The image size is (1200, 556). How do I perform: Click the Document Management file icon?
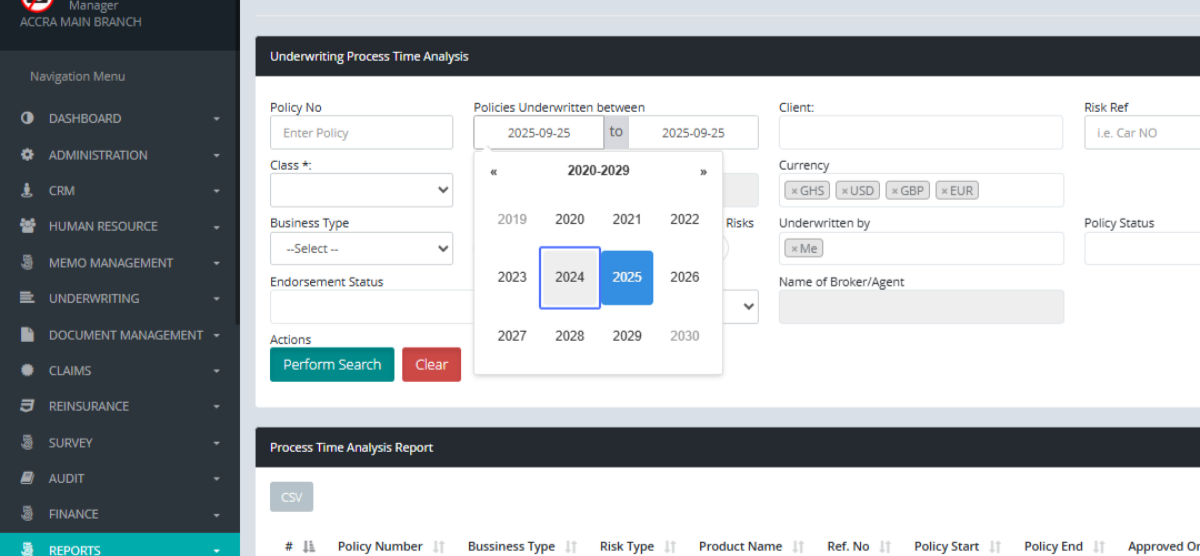pyautogui.click(x=27, y=335)
